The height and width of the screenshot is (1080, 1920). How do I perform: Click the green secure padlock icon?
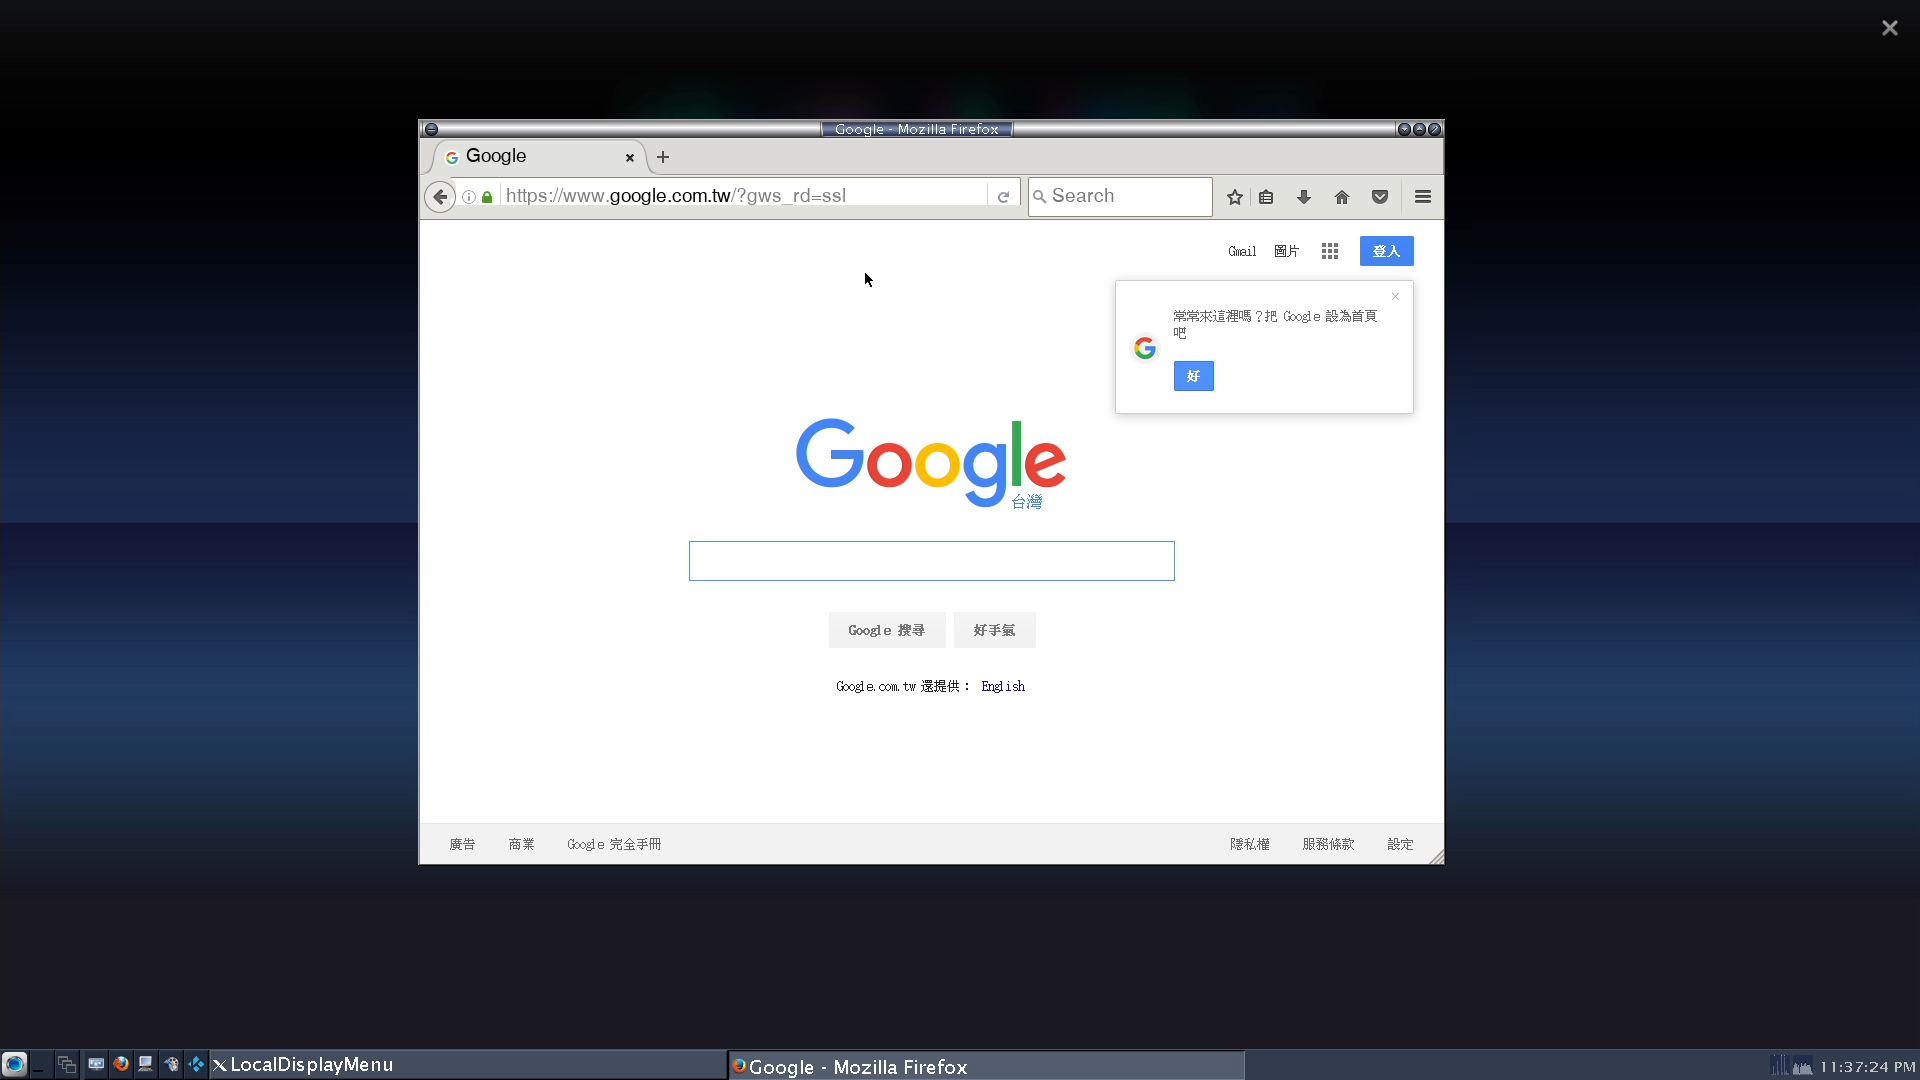[487, 197]
